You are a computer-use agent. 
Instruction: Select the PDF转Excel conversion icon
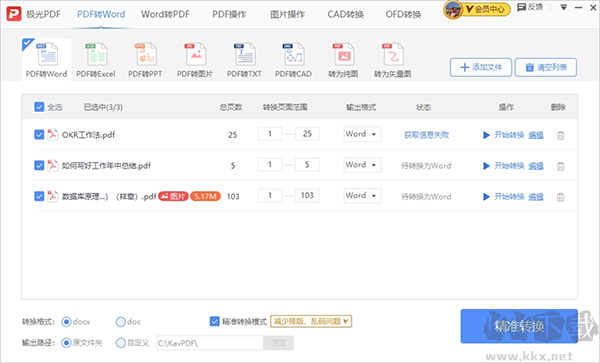click(x=96, y=55)
